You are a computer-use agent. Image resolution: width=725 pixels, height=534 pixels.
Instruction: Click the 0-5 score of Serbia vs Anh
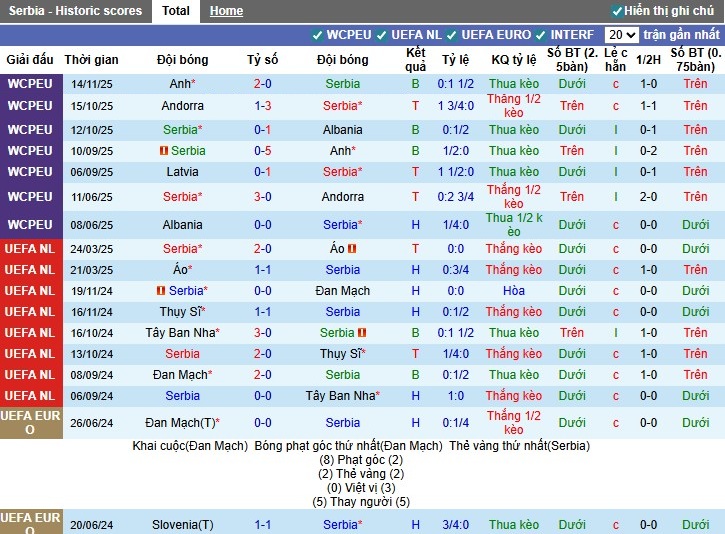(x=263, y=151)
